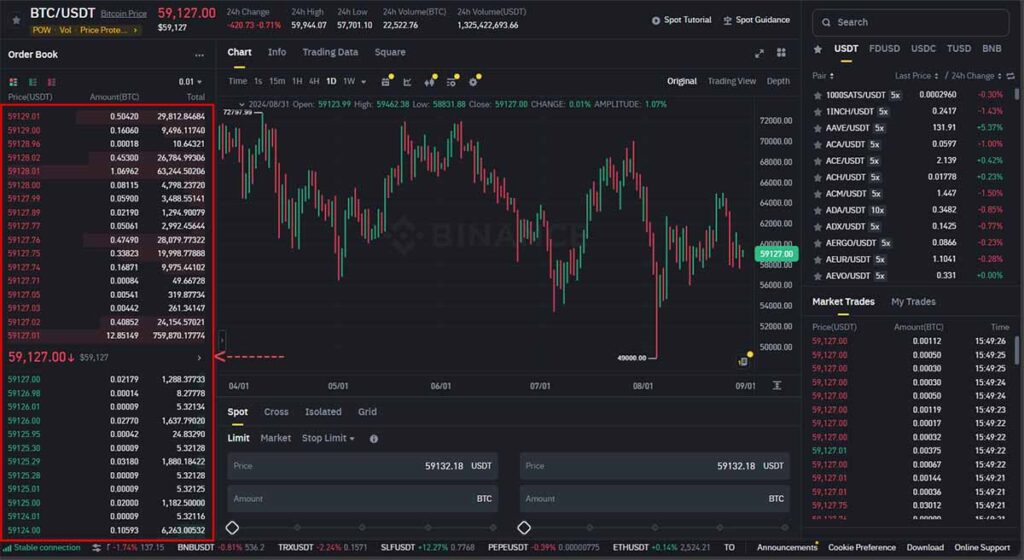Show both buy and sell orders view
Image resolution: width=1024 pixels, height=560 pixels.
click(13, 82)
